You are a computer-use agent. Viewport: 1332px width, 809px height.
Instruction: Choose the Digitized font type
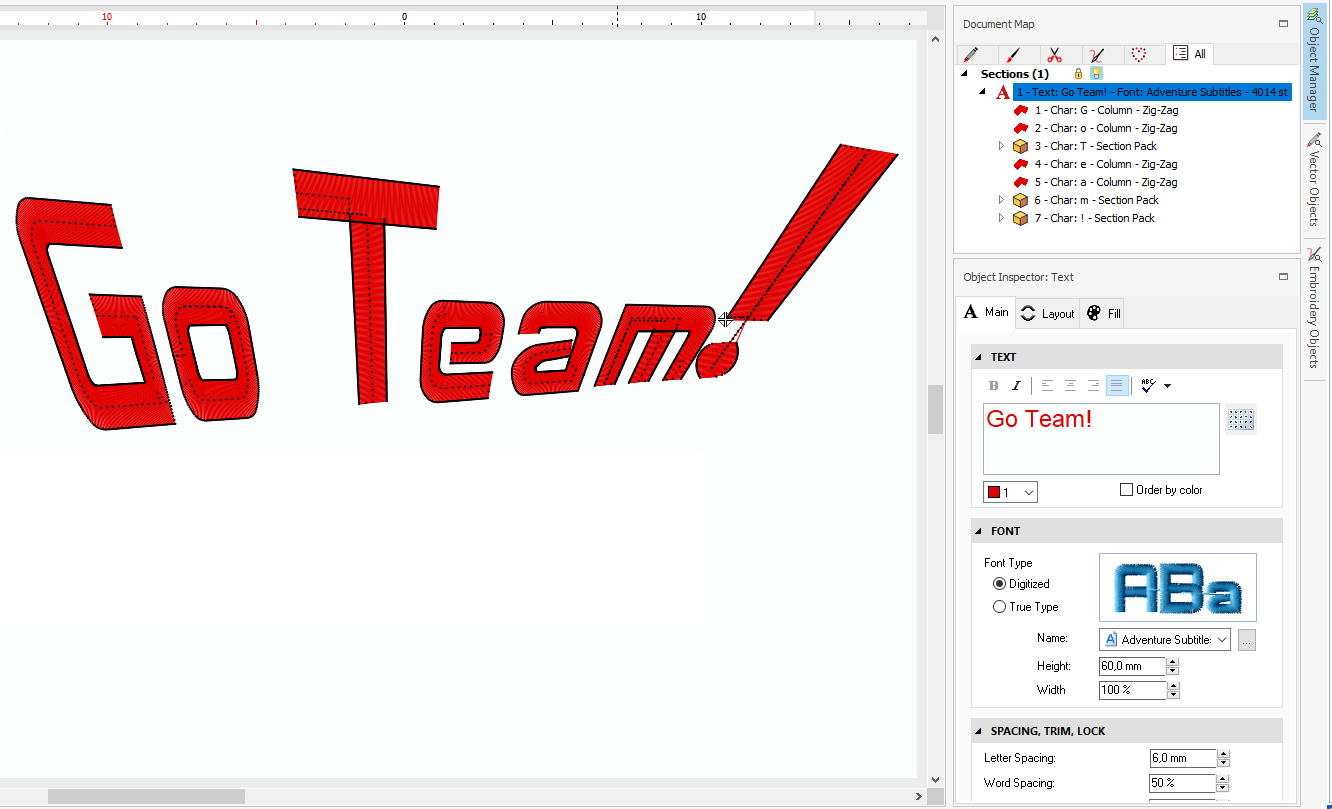pyautogui.click(x=999, y=584)
